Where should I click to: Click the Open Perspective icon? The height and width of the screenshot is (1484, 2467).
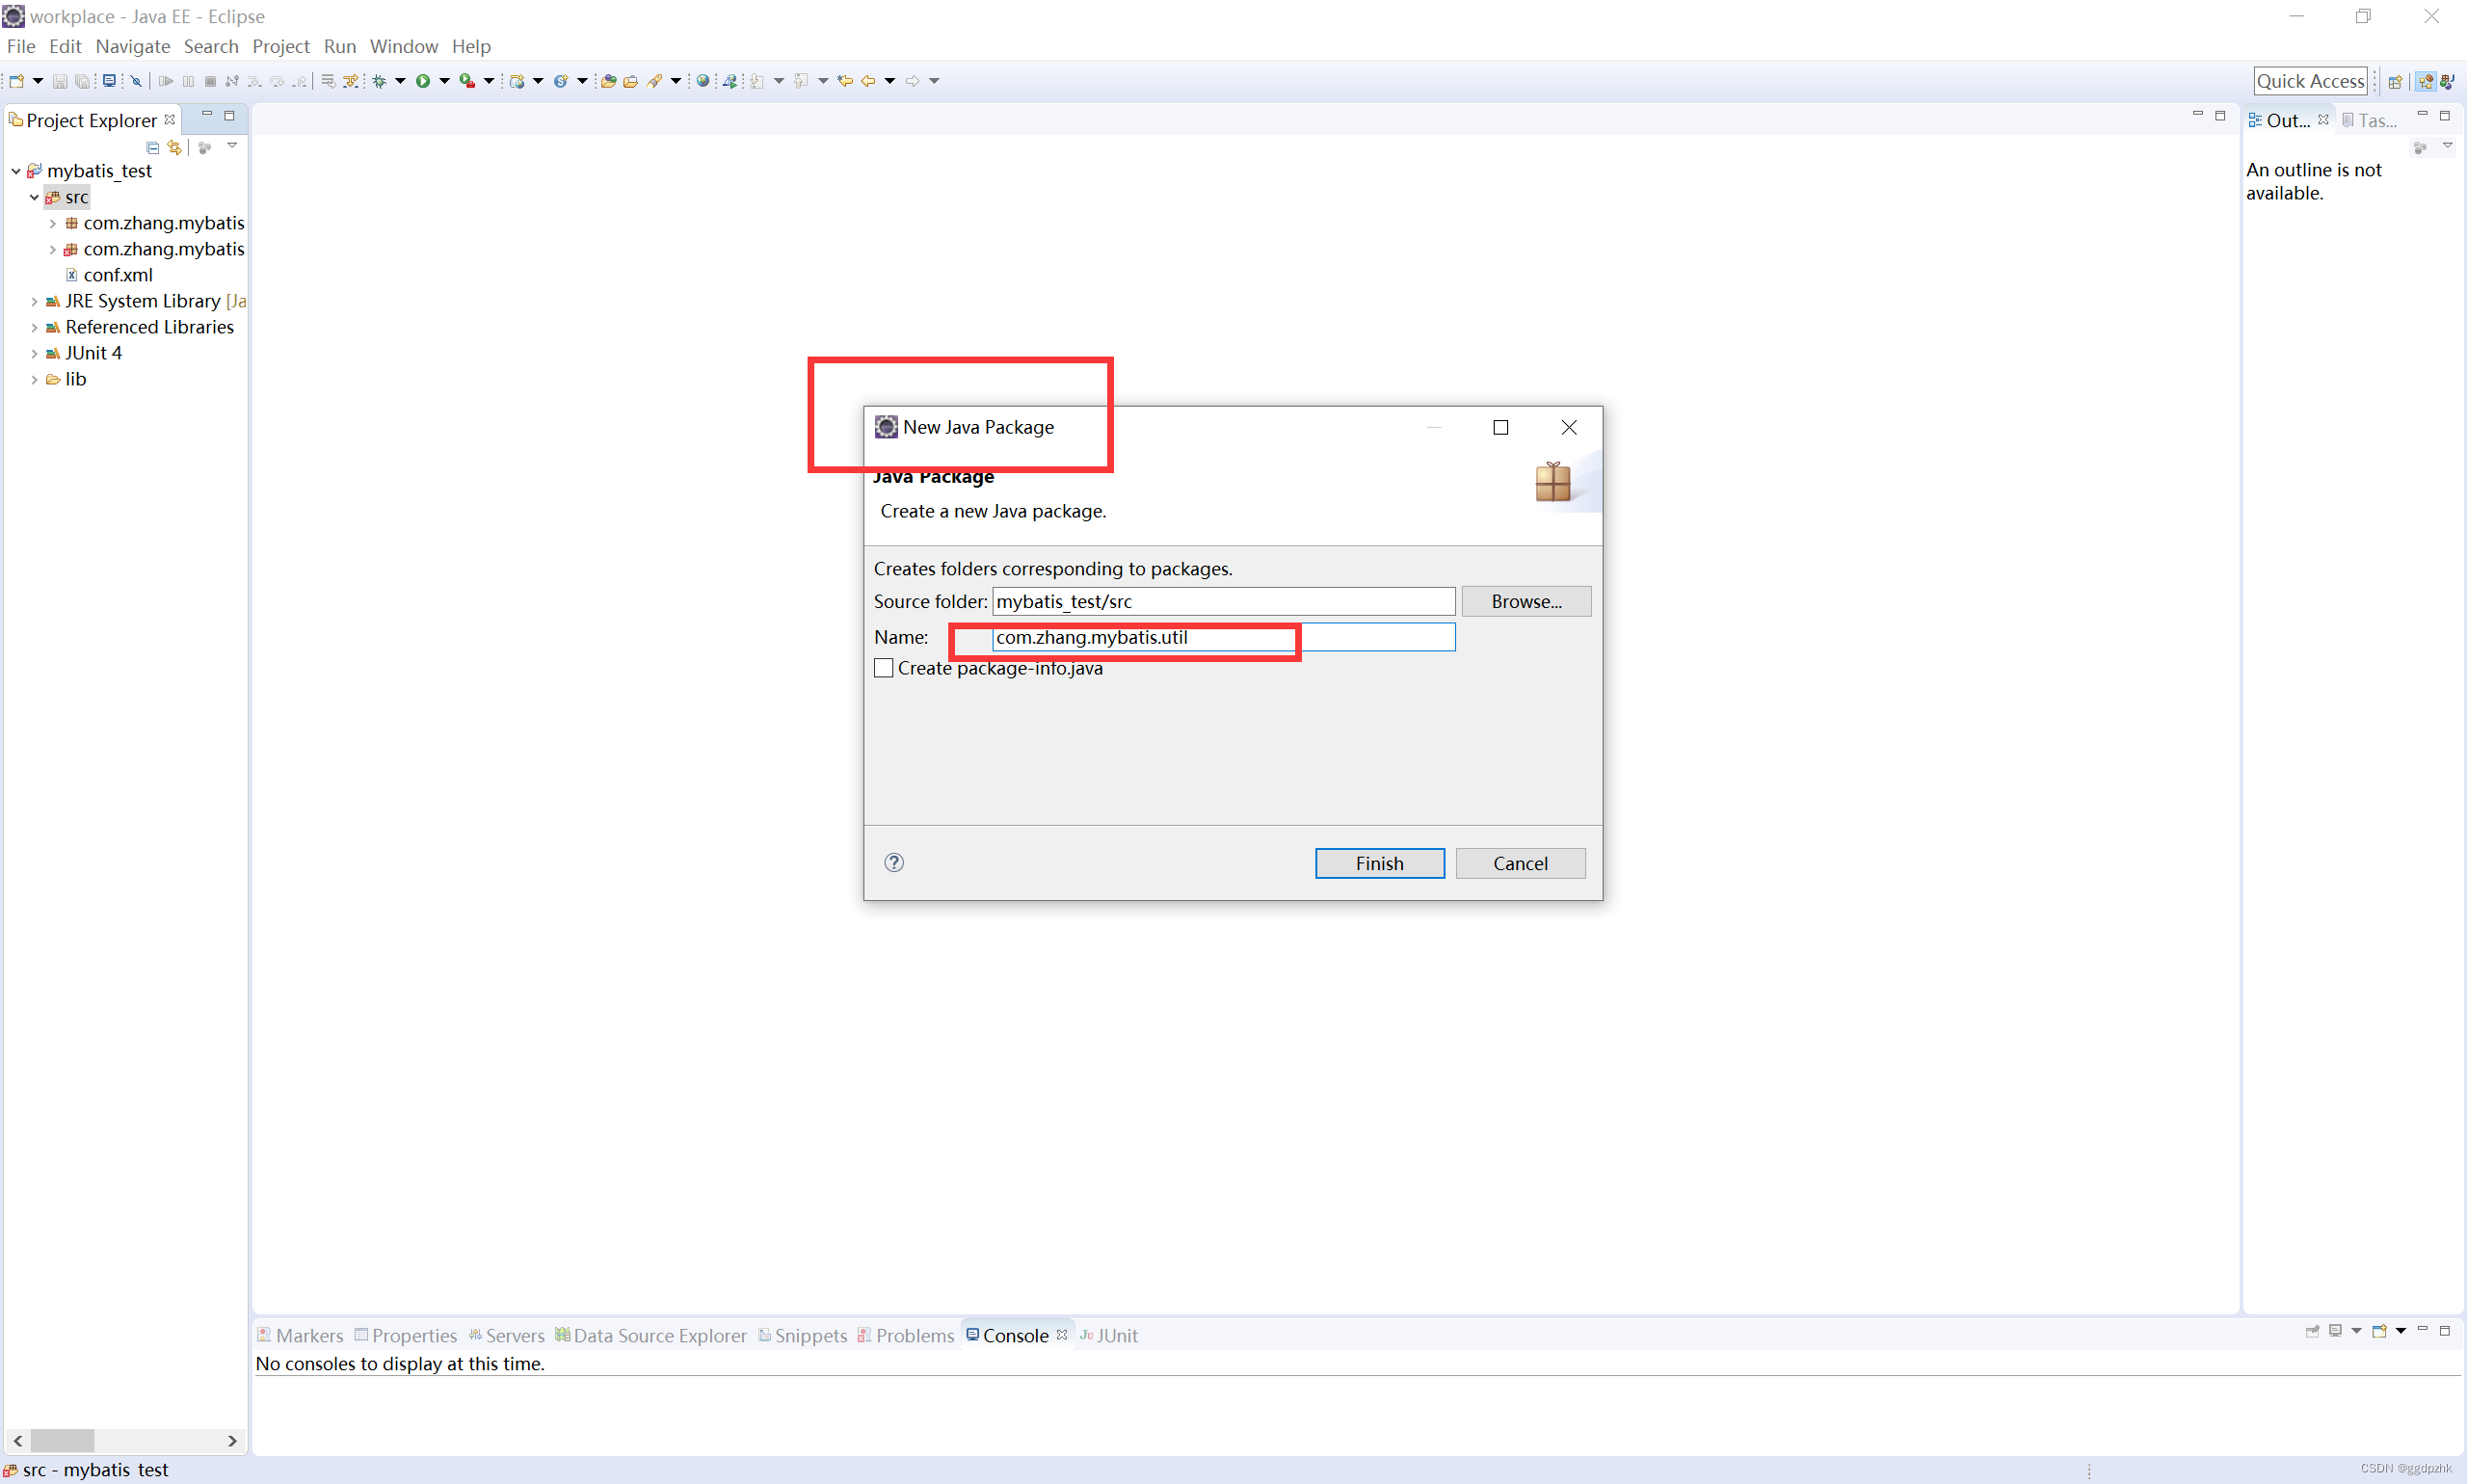tap(2395, 82)
